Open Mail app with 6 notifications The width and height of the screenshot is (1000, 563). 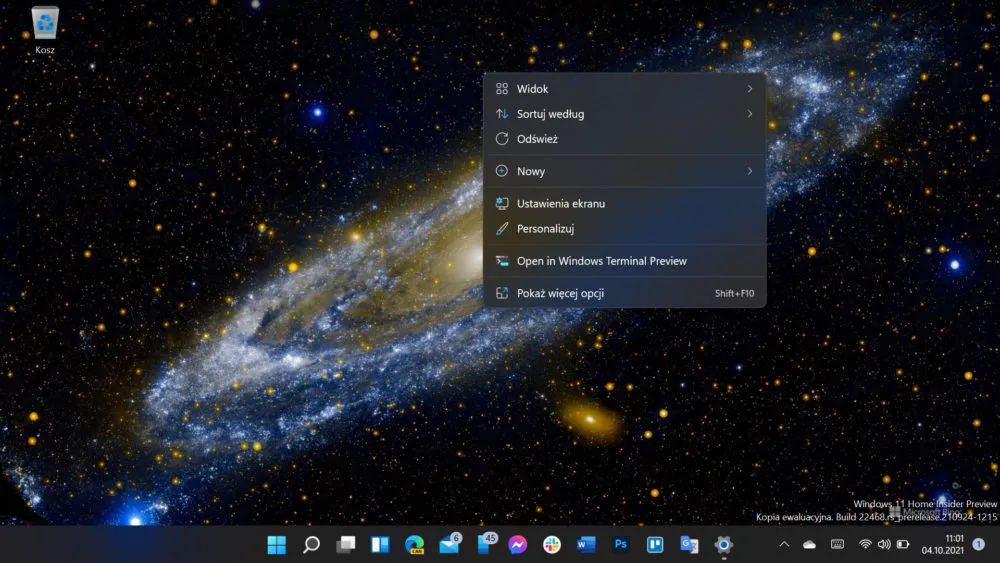(450, 543)
